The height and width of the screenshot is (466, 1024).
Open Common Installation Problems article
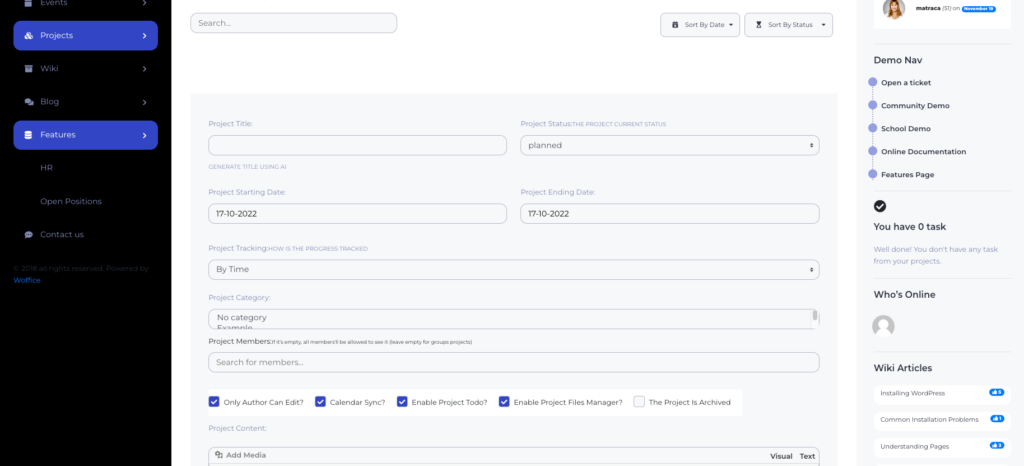click(929, 419)
